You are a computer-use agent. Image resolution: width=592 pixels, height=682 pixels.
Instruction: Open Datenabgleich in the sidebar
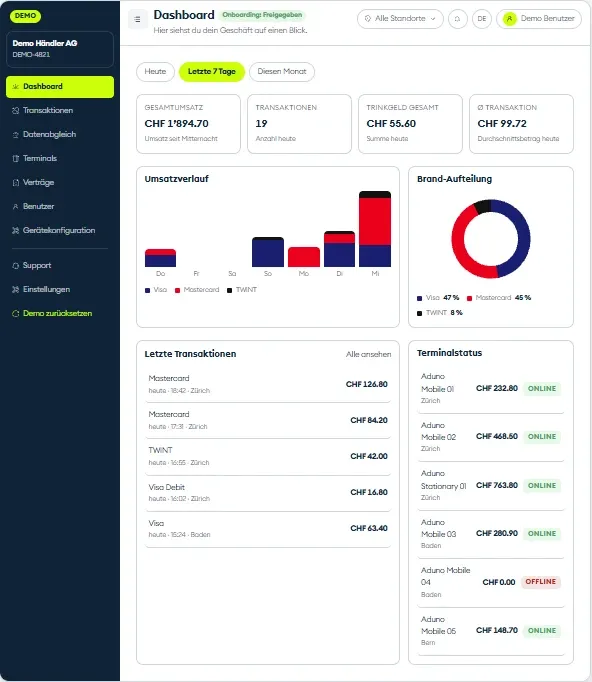(x=60, y=134)
